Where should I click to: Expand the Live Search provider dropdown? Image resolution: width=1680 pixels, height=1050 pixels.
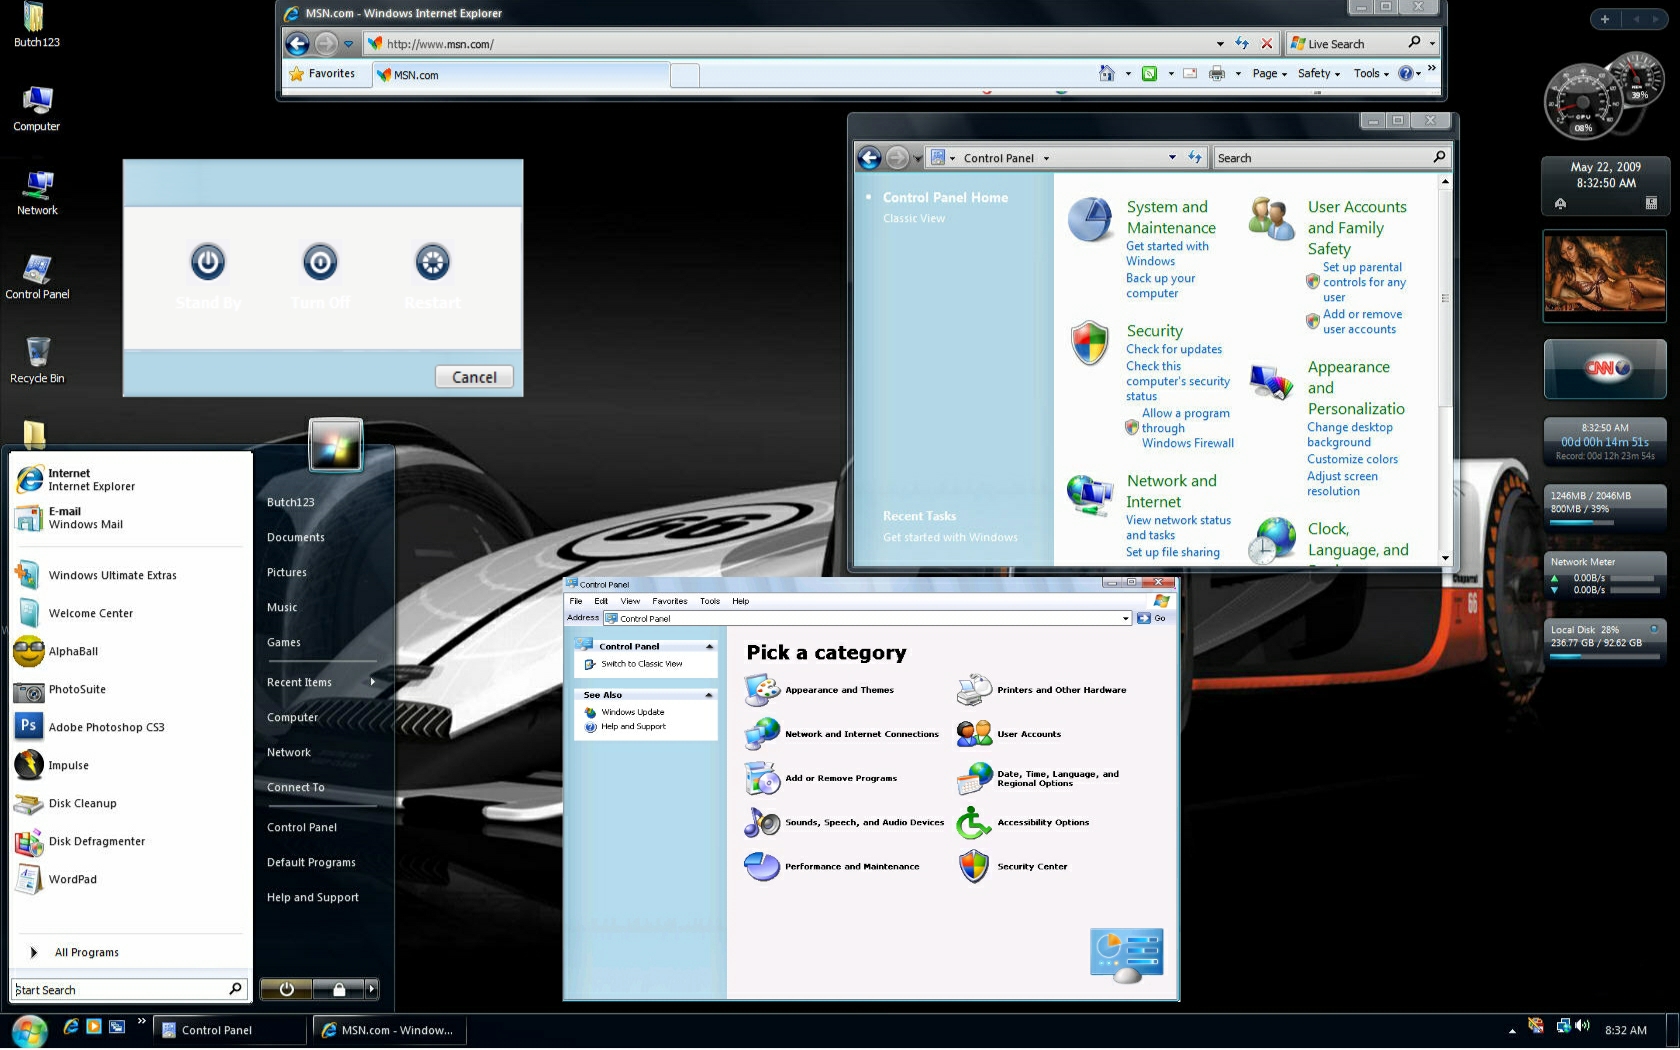pyautogui.click(x=1432, y=43)
